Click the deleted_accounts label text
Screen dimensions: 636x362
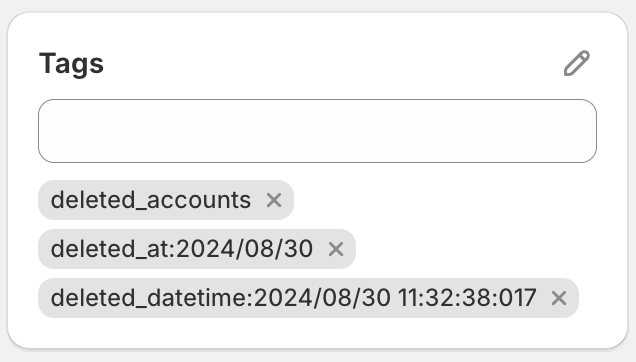pos(150,200)
